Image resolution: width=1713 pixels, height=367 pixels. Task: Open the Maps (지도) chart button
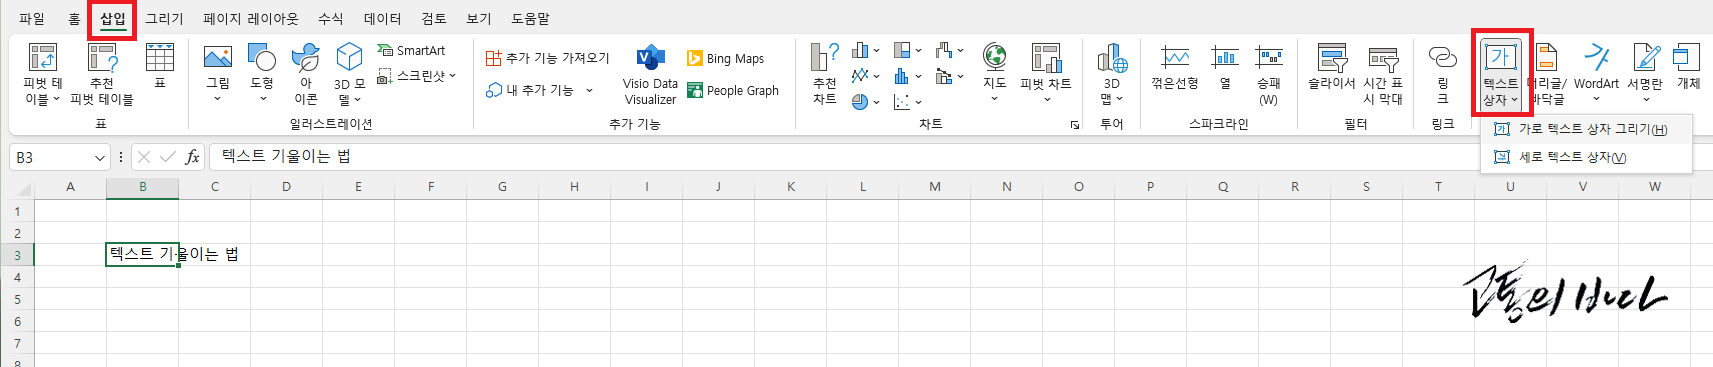tap(994, 74)
